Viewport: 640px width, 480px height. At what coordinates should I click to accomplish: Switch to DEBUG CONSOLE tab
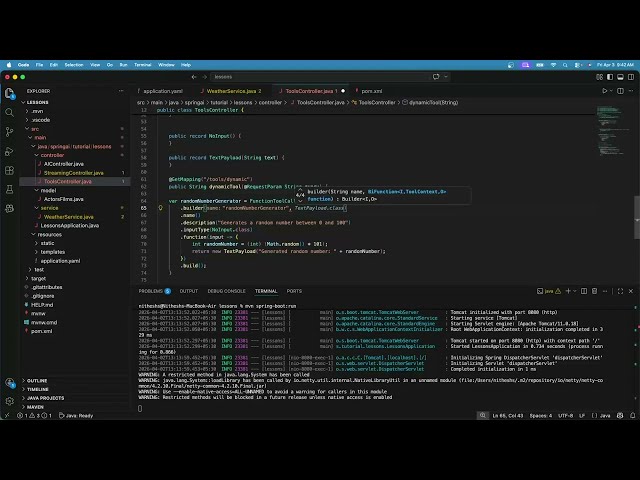[227, 291]
